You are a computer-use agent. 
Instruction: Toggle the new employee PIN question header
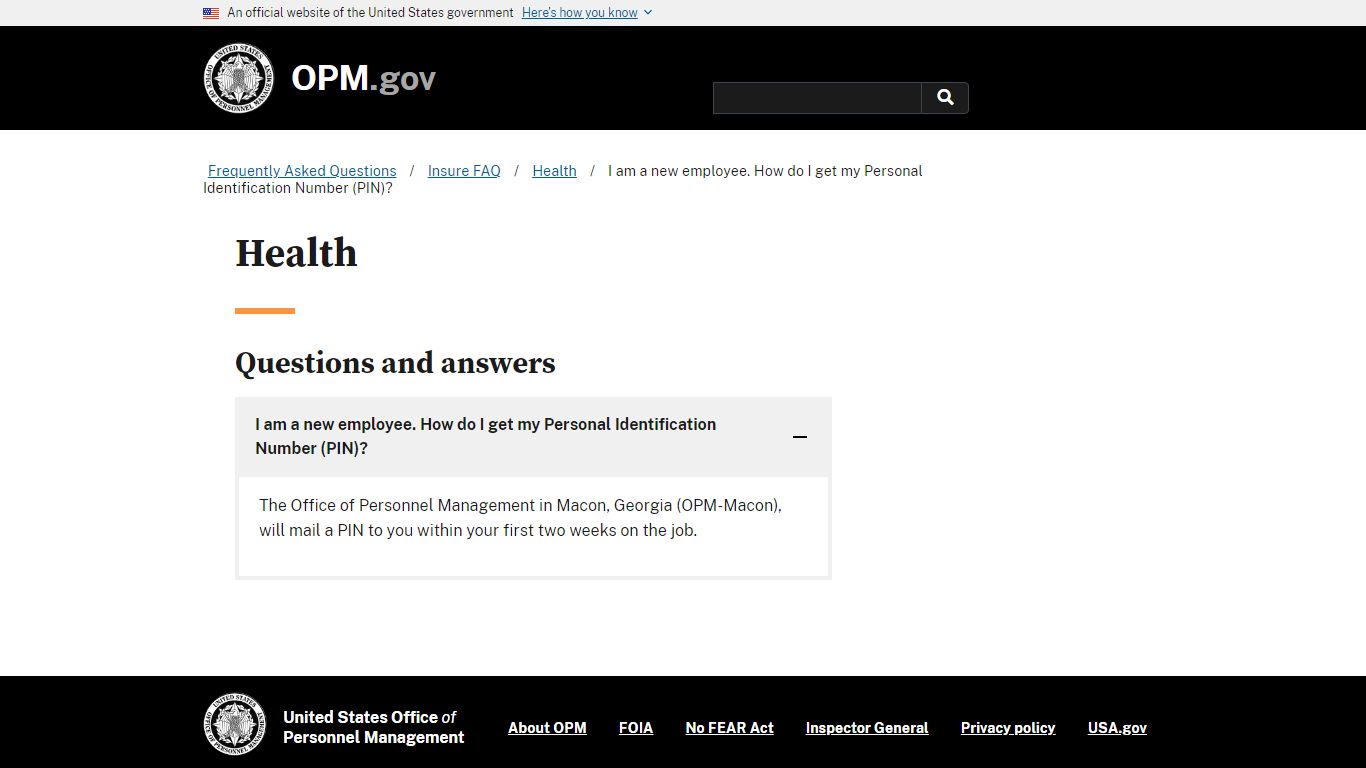(x=533, y=437)
